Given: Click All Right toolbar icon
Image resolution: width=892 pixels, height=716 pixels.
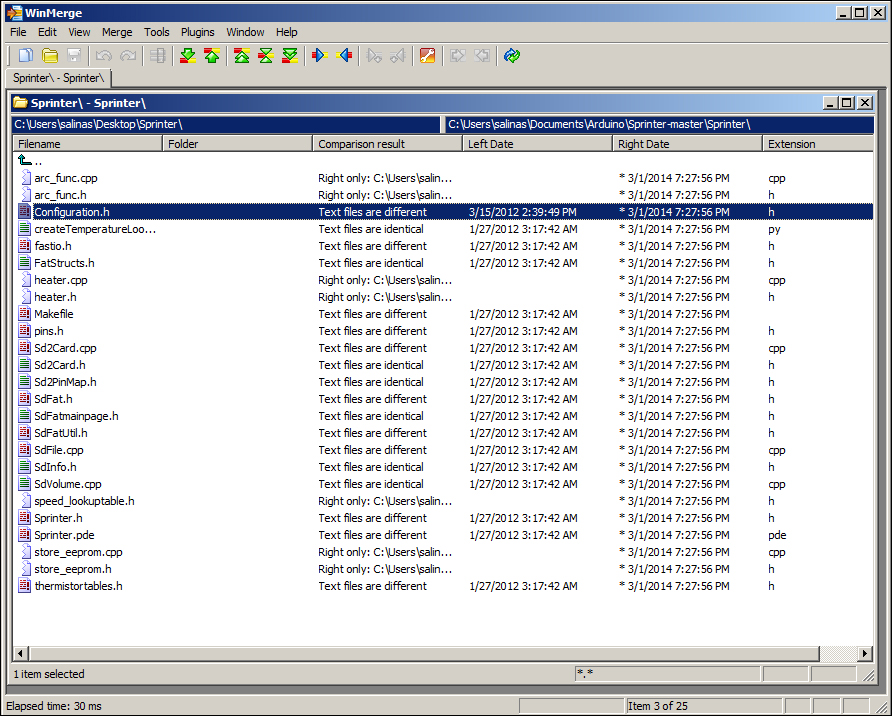Looking at the screenshot, I should (457, 56).
